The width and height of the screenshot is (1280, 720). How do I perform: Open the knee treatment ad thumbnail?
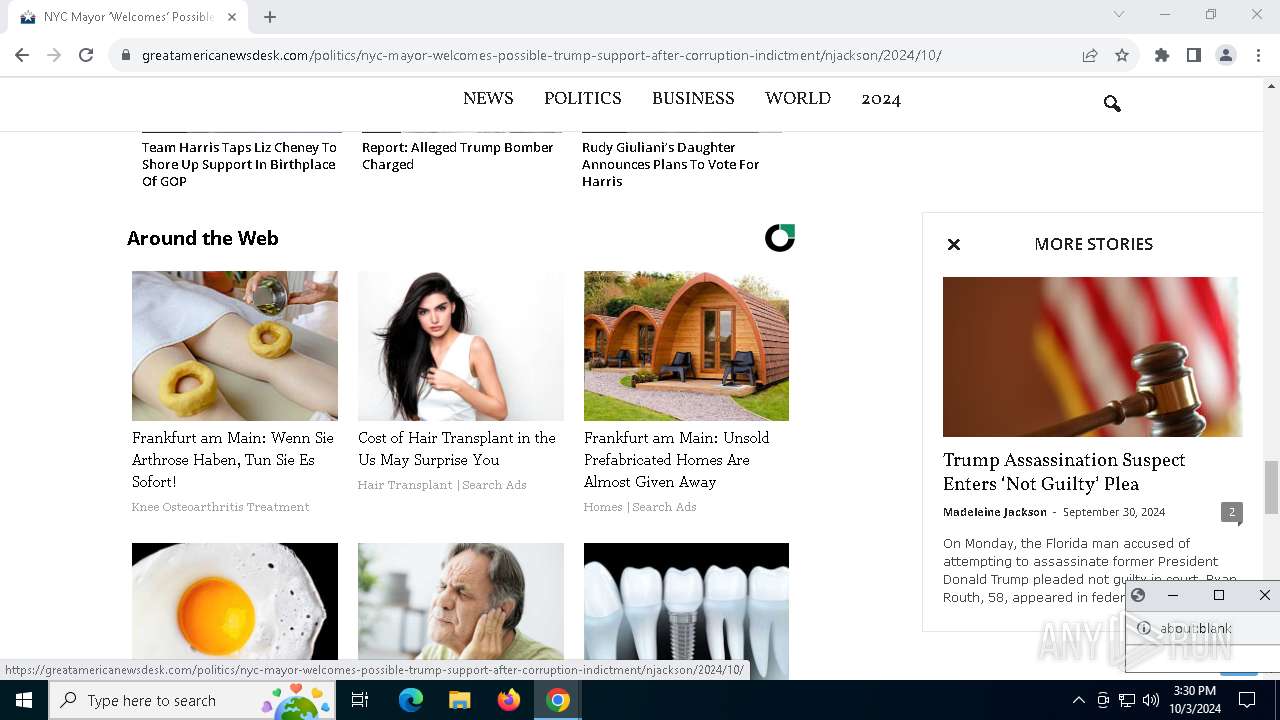pyautogui.click(x=235, y=346)
